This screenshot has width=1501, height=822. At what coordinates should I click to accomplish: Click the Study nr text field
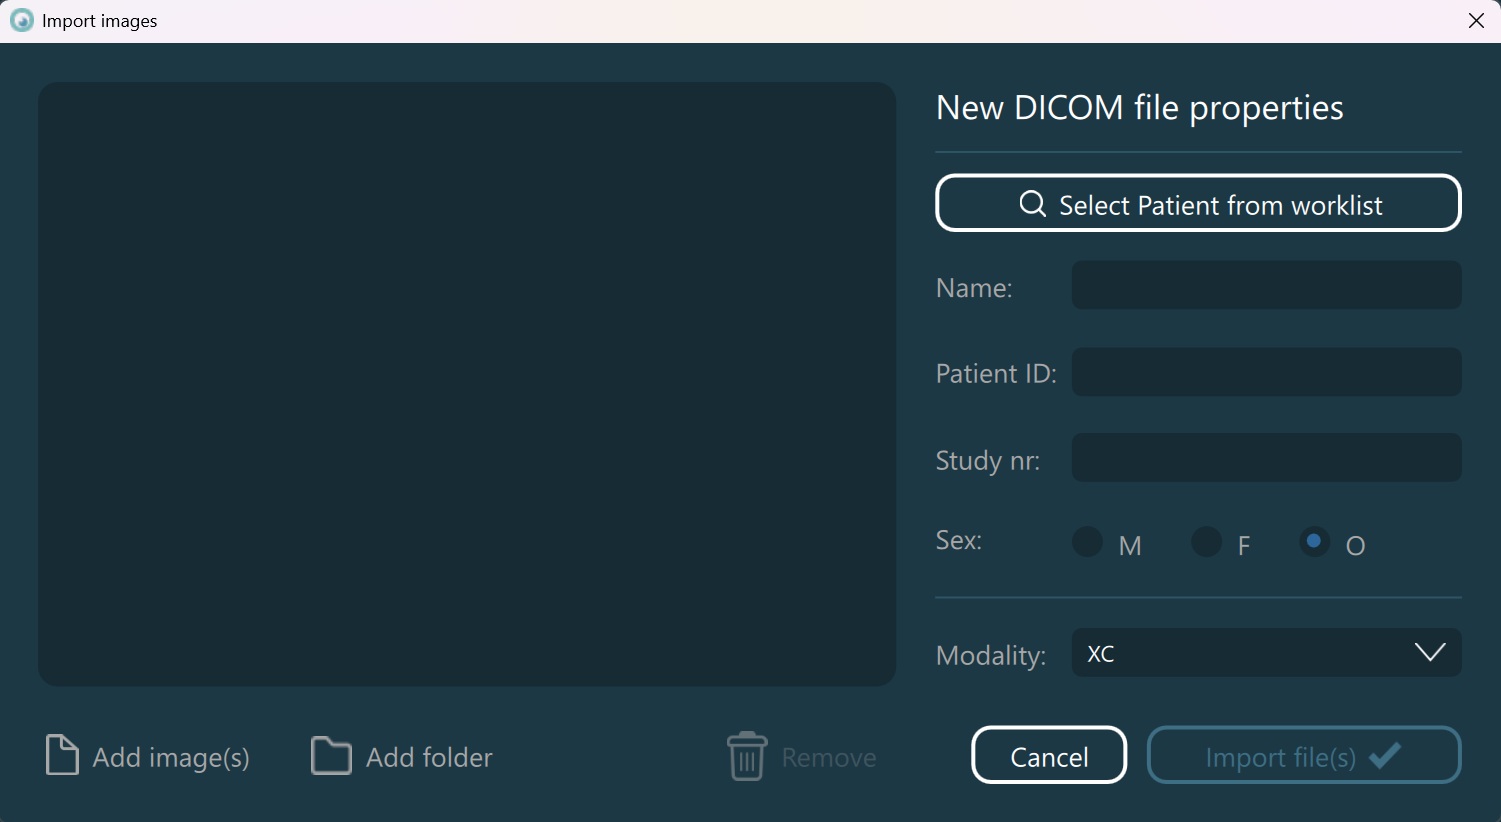[x=1266, y=458]
